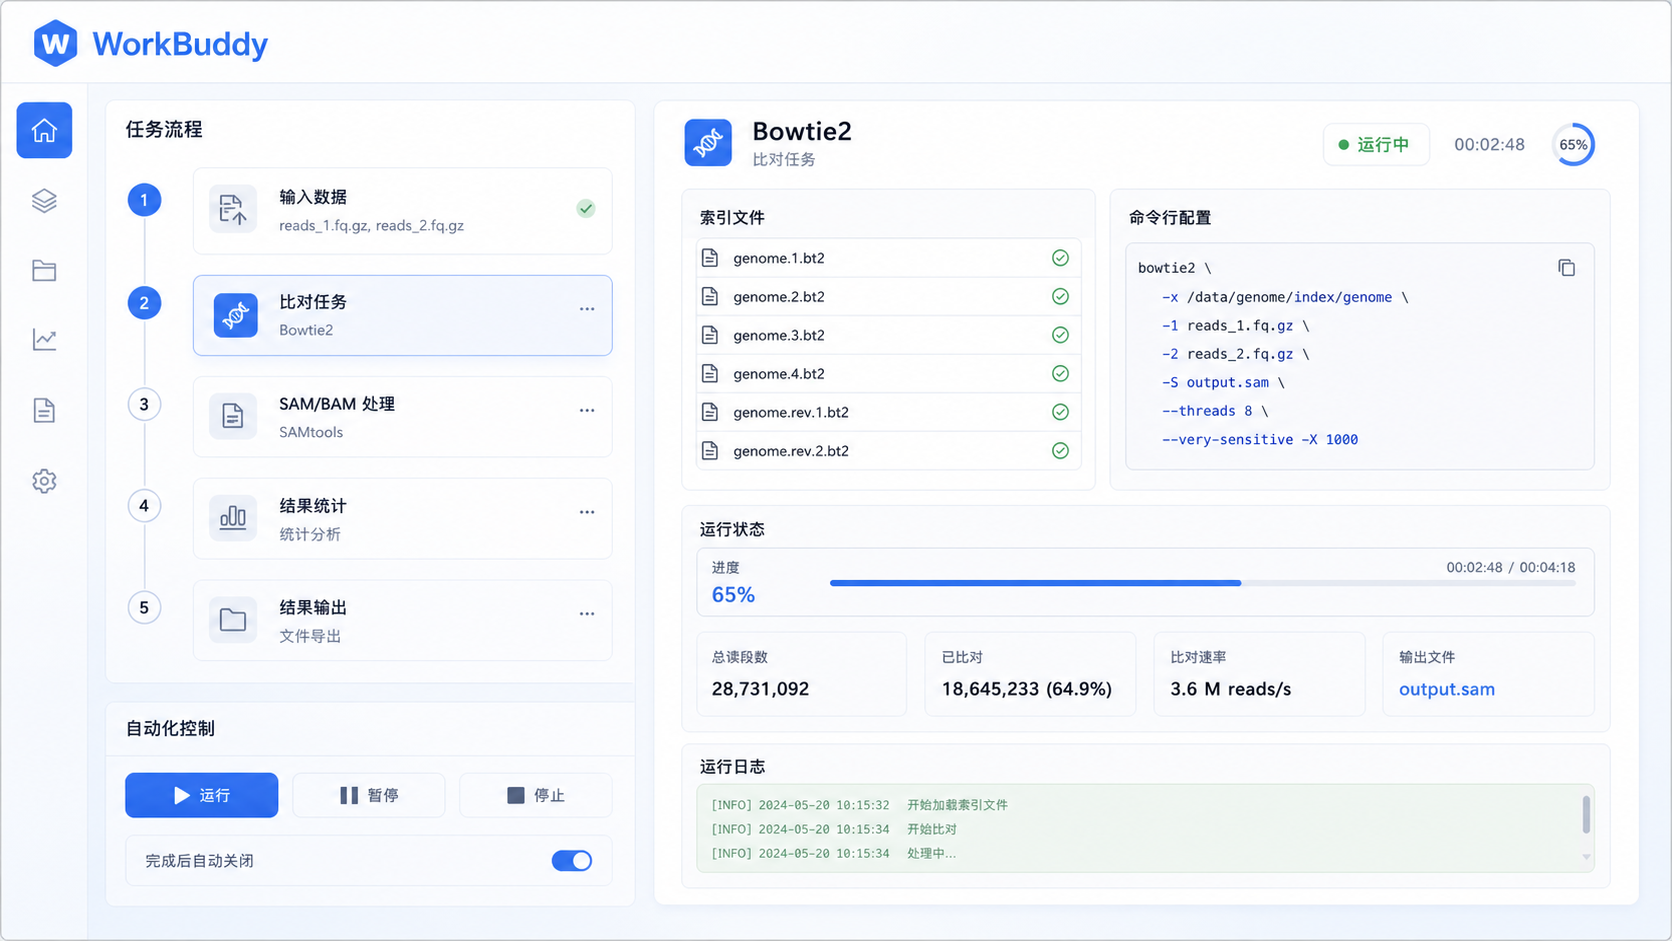Open the settings gear sidebar icon

pos(44,481)
